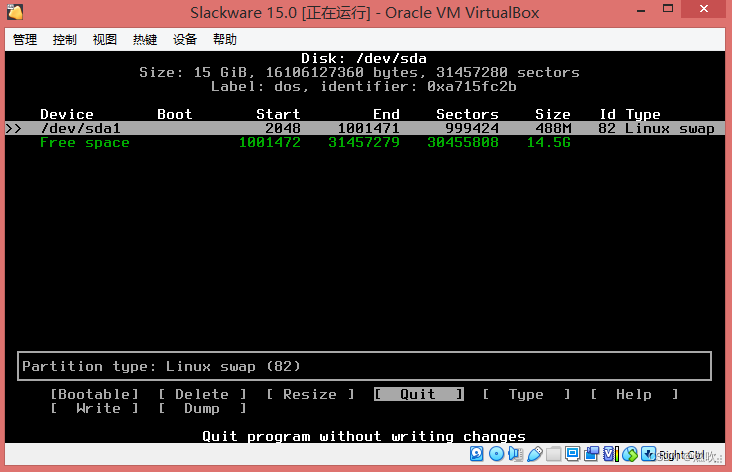Click the Id Type column header
This screenshot has height=472, width=732.
click(x=630, y=114)
